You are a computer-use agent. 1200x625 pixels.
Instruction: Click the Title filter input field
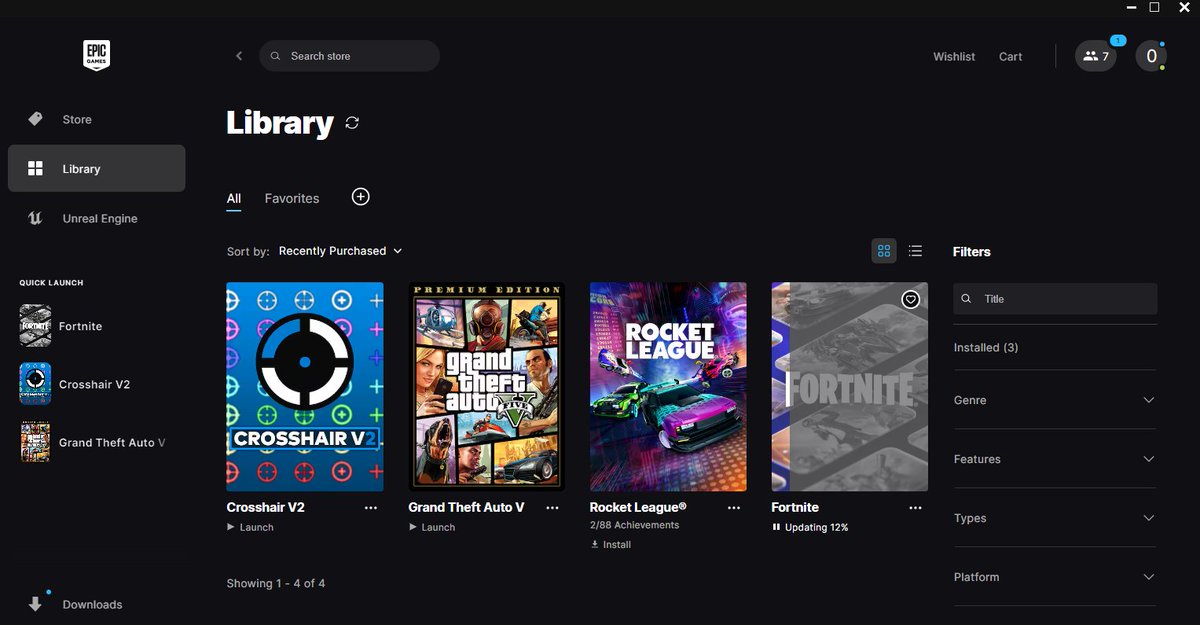pyautogui.click(x=1055, y=299)
